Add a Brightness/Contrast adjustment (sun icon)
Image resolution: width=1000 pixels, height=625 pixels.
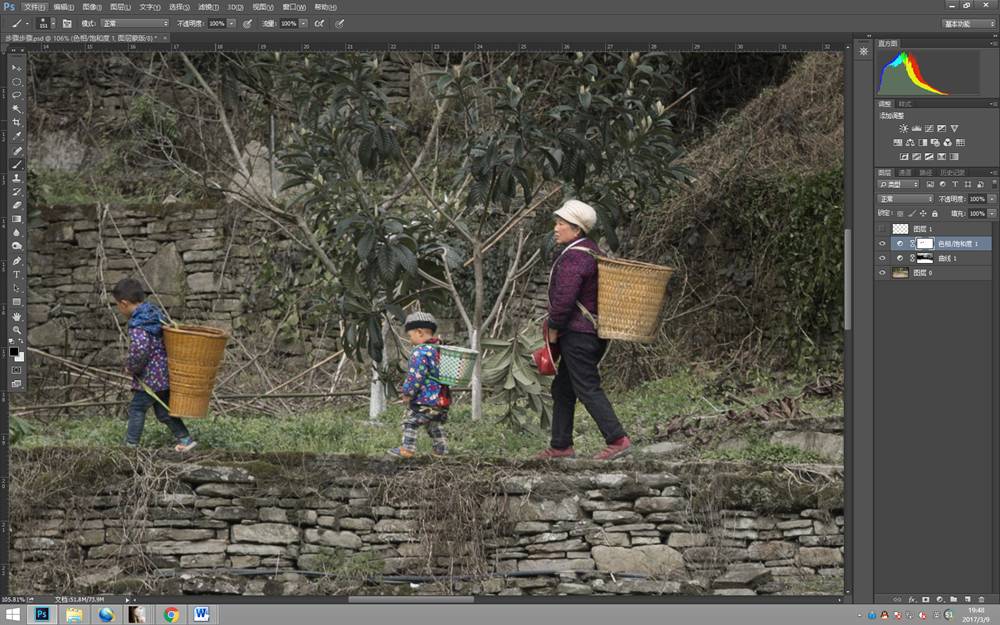click(903, 129)
